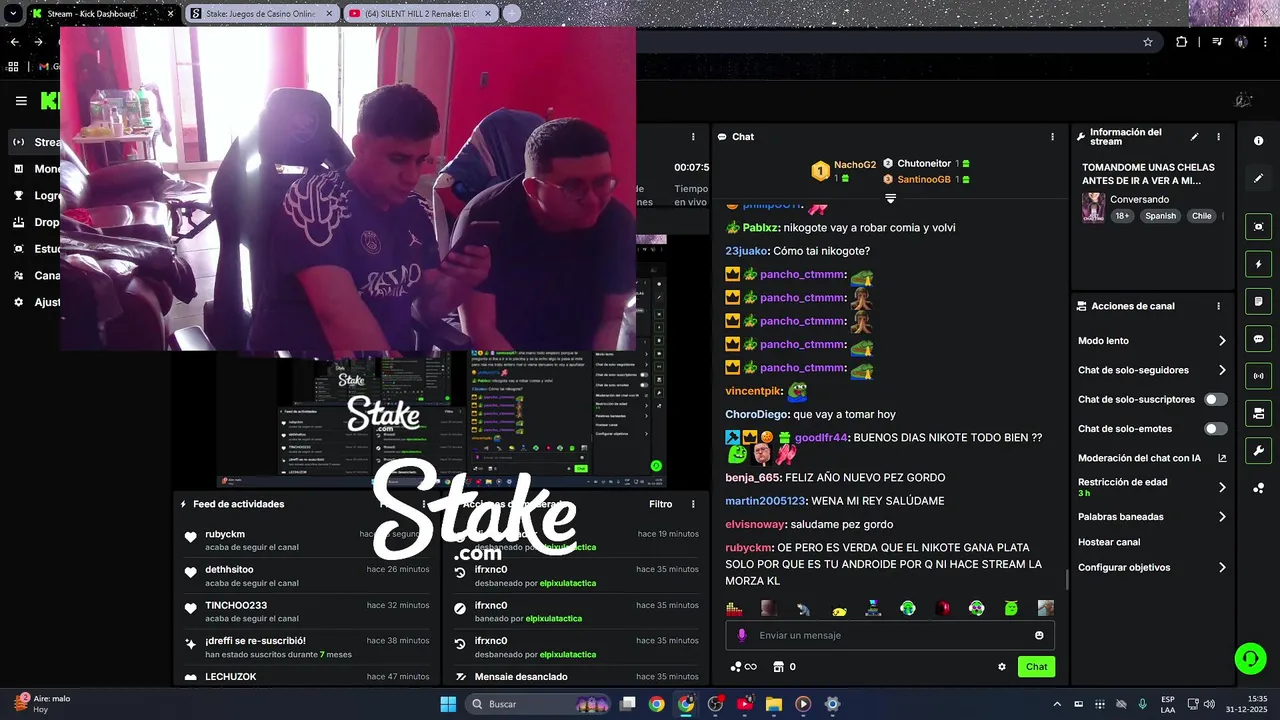Toggle the wrench stream info panel in right toolbar
1280x720 pixels.
[x=1258, y=450]
